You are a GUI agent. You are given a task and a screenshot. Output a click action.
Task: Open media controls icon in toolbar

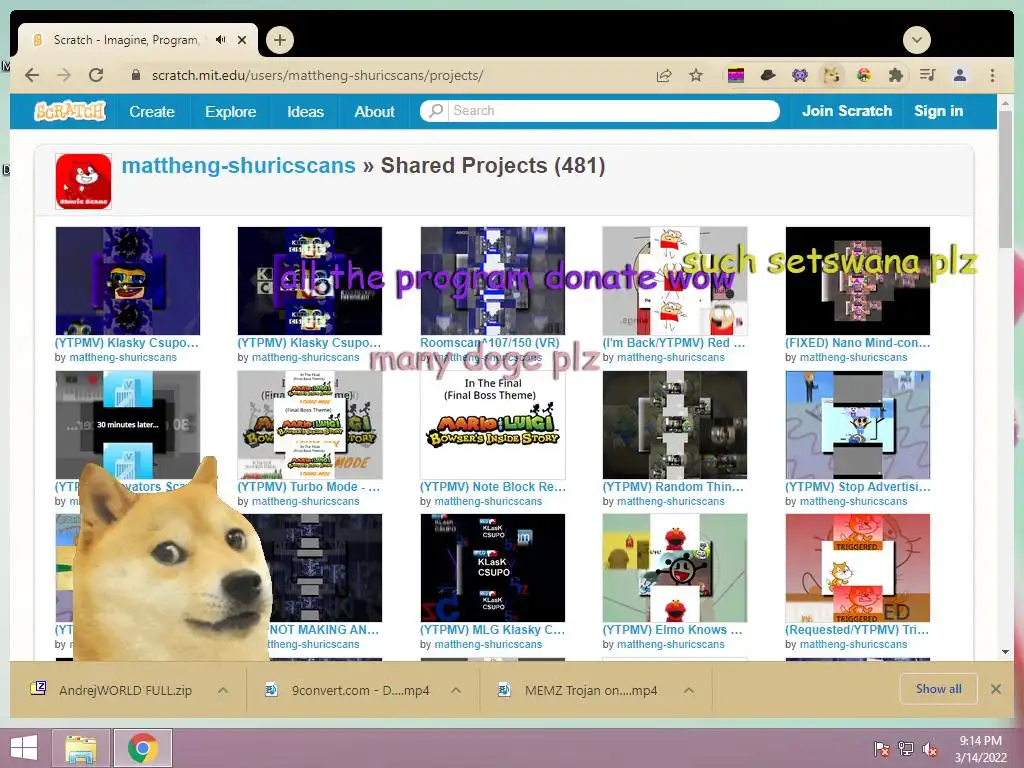click(927, 76)
